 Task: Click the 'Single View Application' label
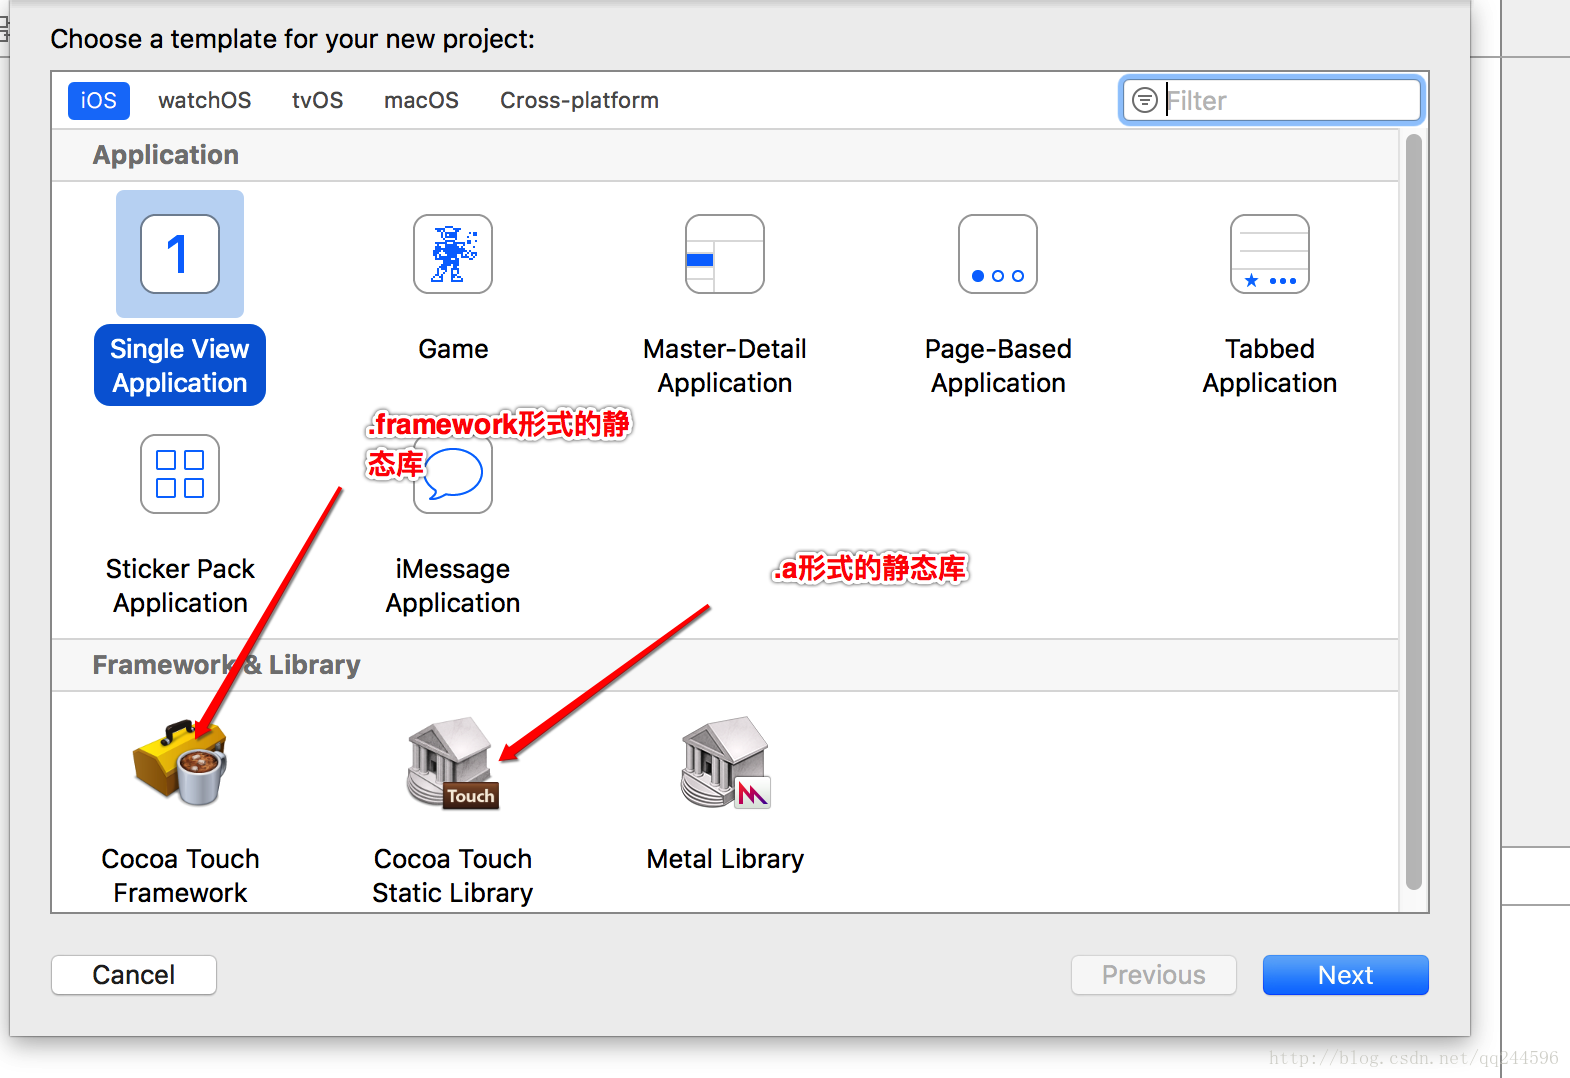[x=180, y=366]
